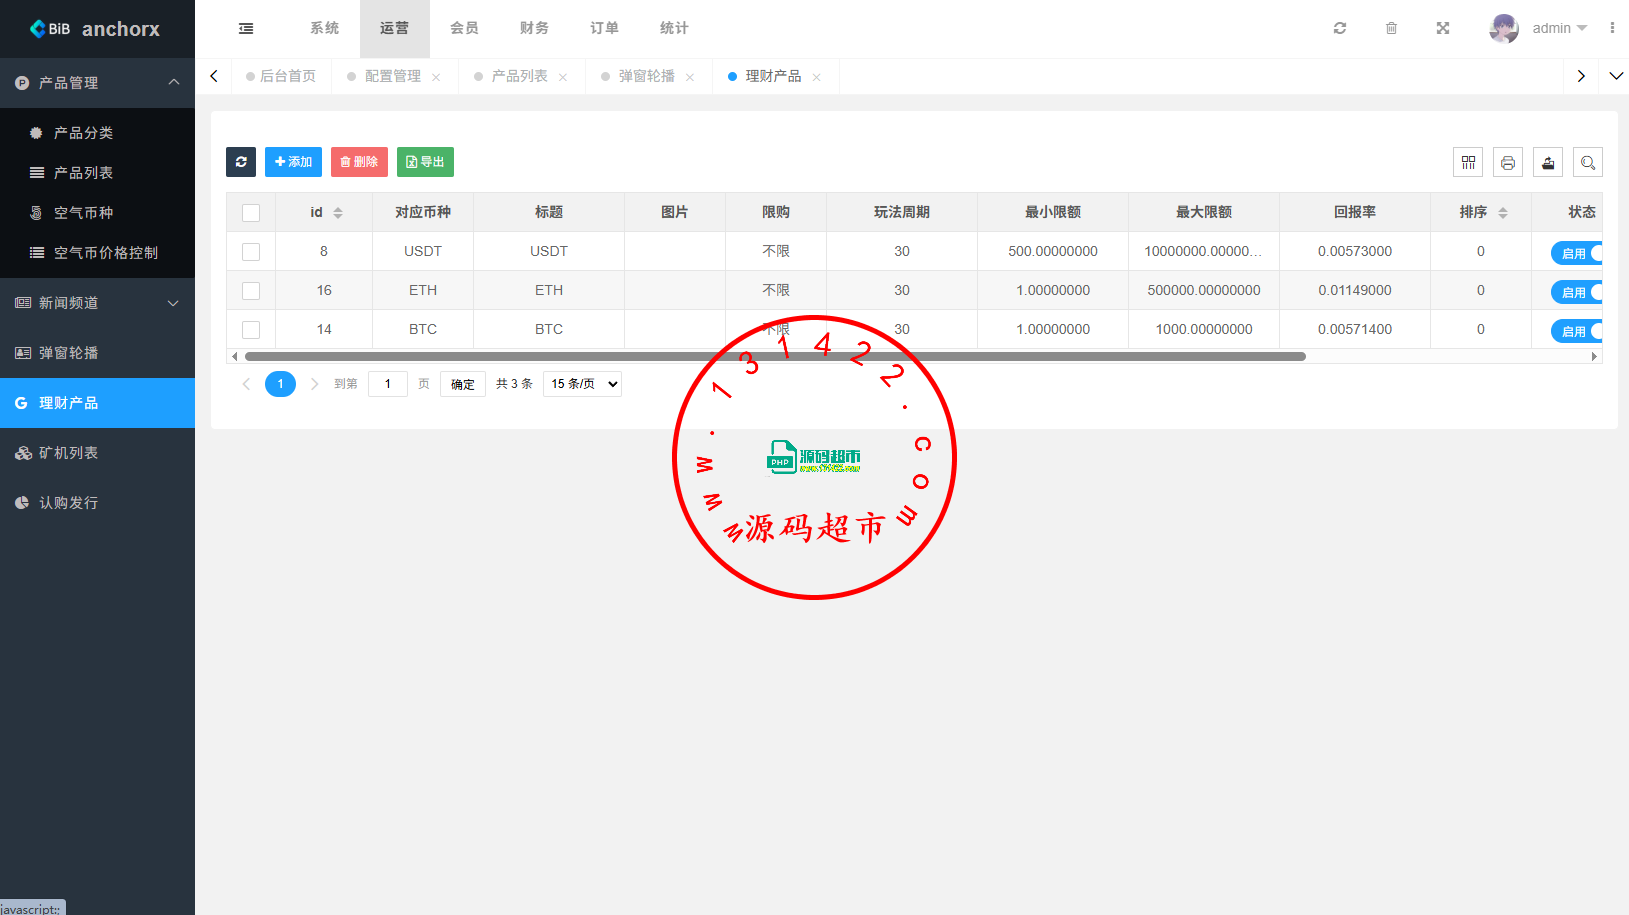Toggle the collapse sidebar icon in the header
The height and width of the screenshot is (915, 1629).
[246, 28]
